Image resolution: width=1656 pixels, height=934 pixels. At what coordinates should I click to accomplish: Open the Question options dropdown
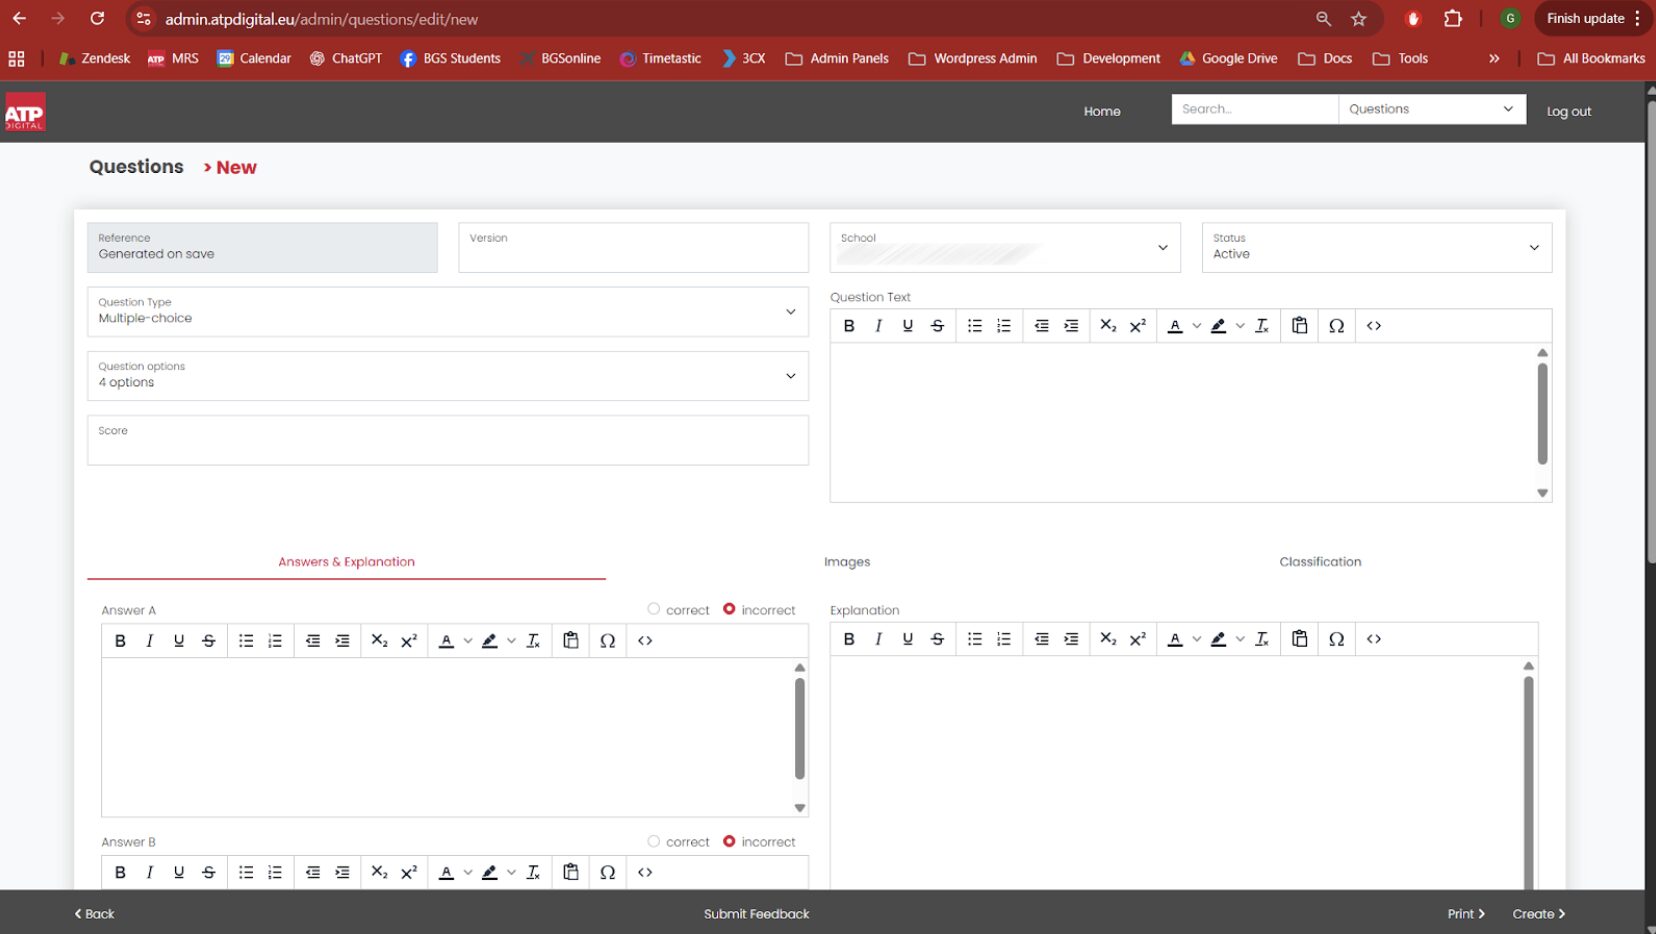[448, 376]
